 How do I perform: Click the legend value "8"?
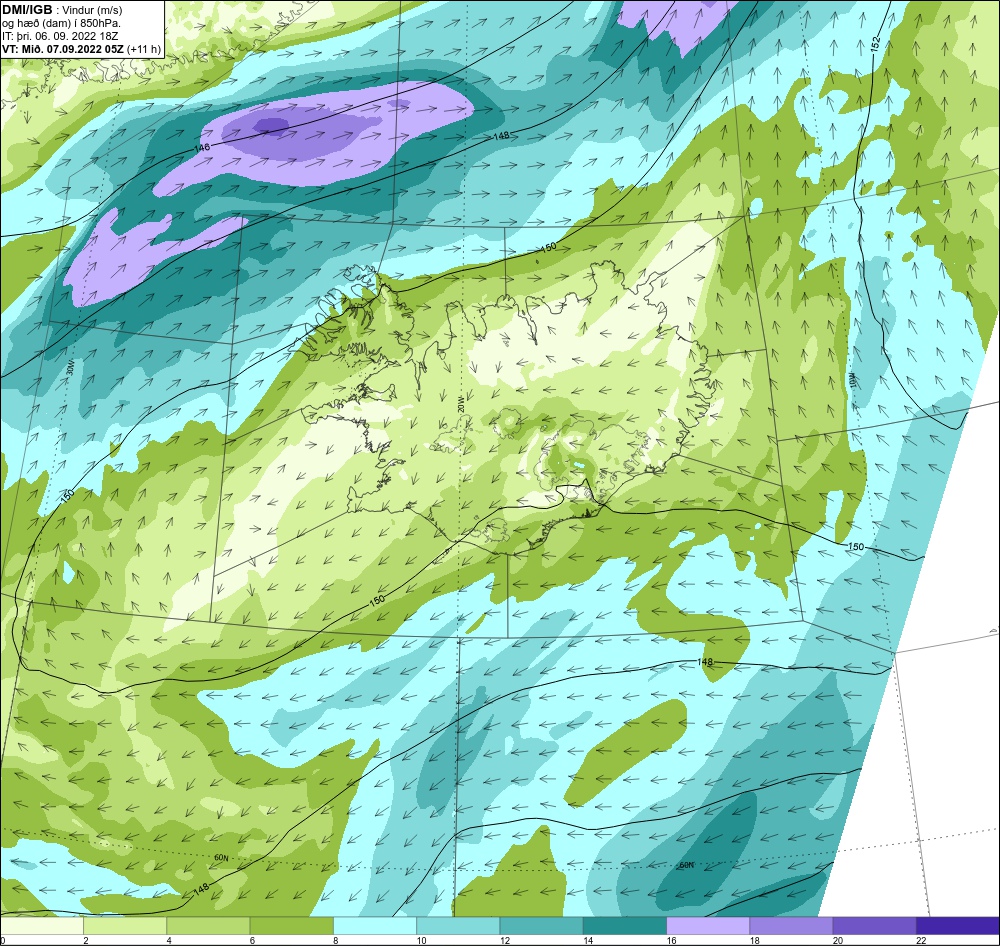[x=336, y=940]
